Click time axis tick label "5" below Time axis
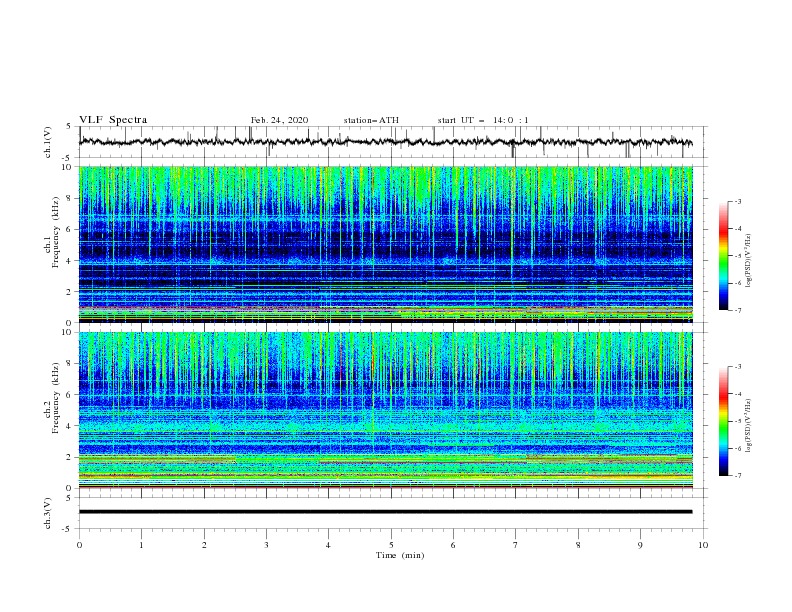 click(x=391, y=545)
